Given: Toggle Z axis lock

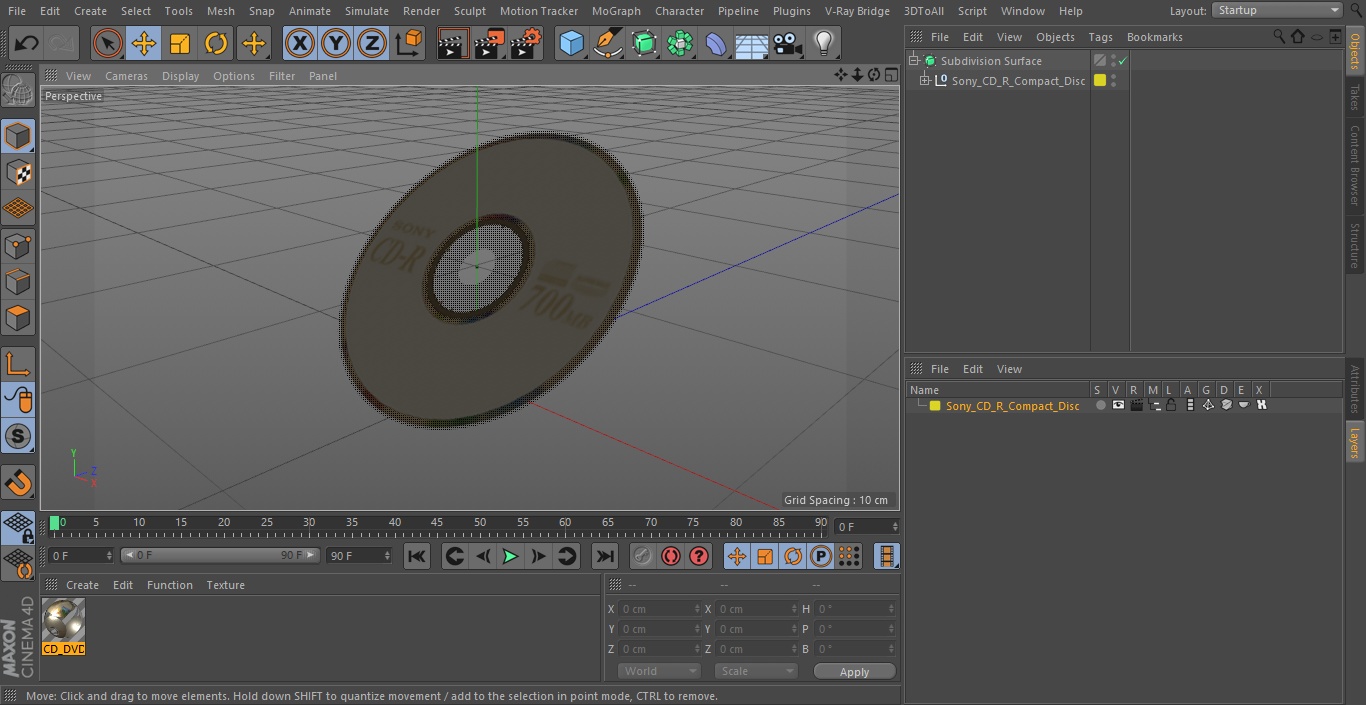Looking at the screenshot, I should (372, 44).
